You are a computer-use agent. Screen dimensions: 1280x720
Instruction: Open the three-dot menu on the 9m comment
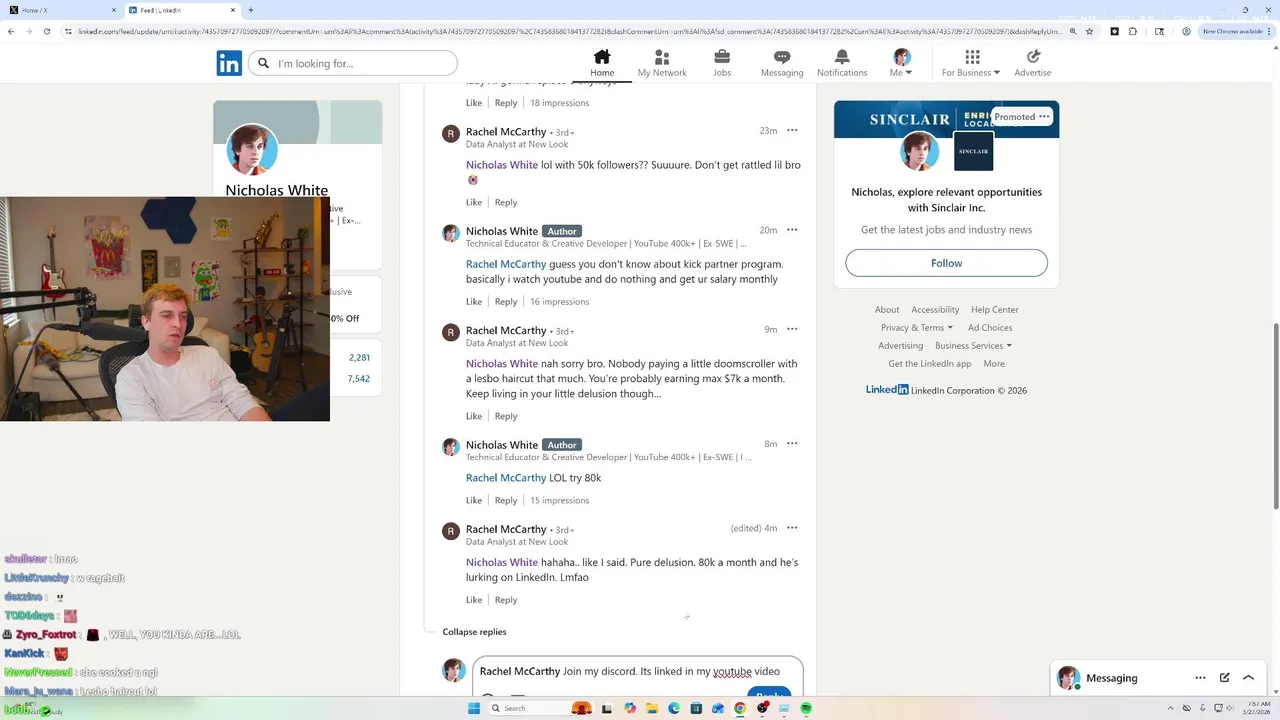tap(792, 328)
